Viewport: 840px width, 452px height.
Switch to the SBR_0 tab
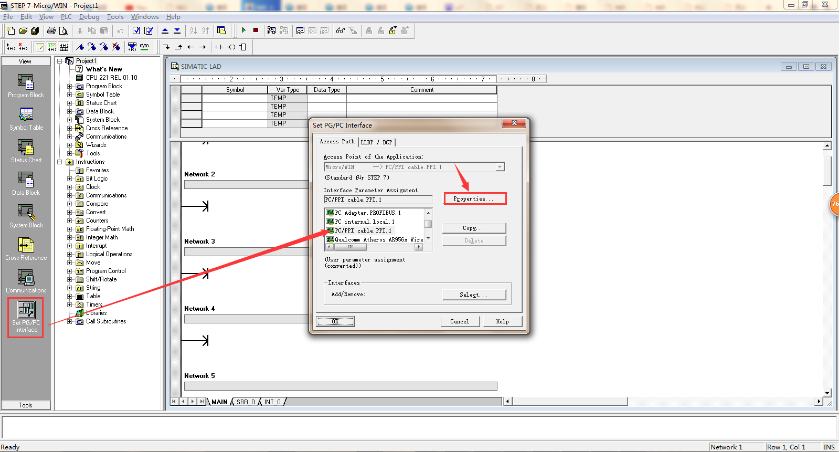pos(244,401)
